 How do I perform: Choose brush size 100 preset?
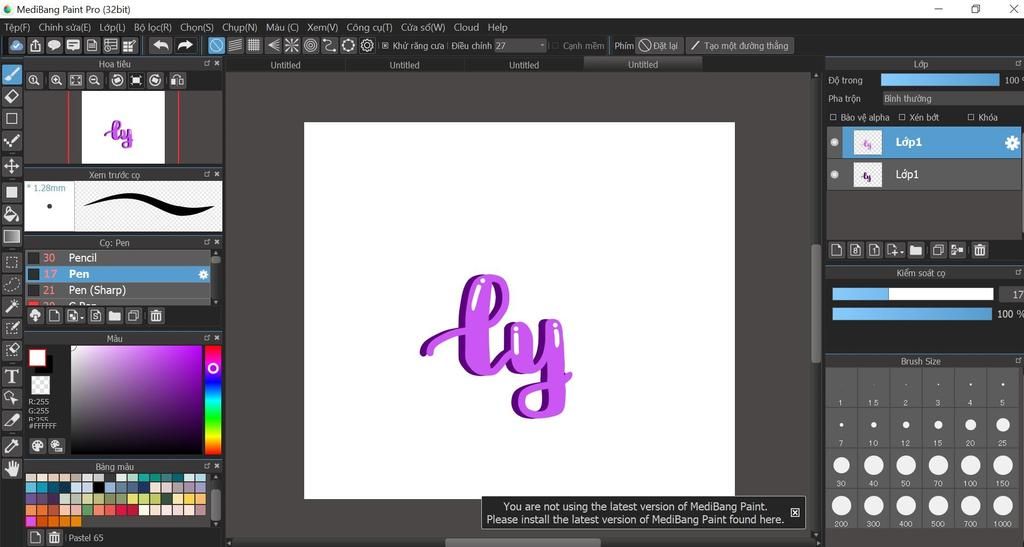click(x=970, y=470)
